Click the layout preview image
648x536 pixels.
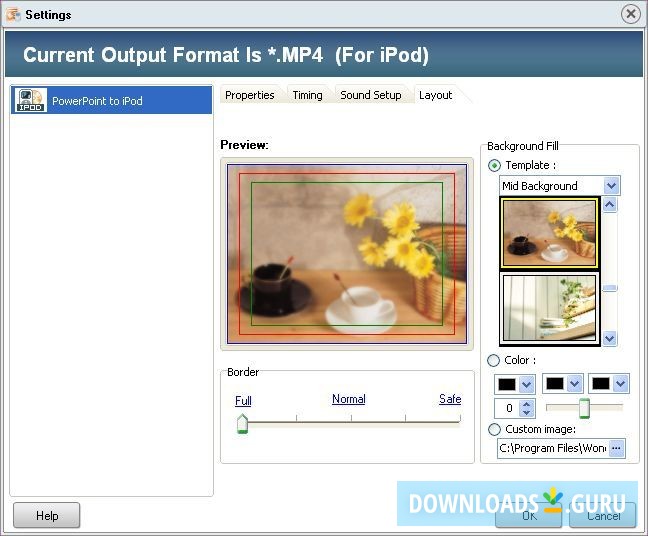click(x=347, y=254)
